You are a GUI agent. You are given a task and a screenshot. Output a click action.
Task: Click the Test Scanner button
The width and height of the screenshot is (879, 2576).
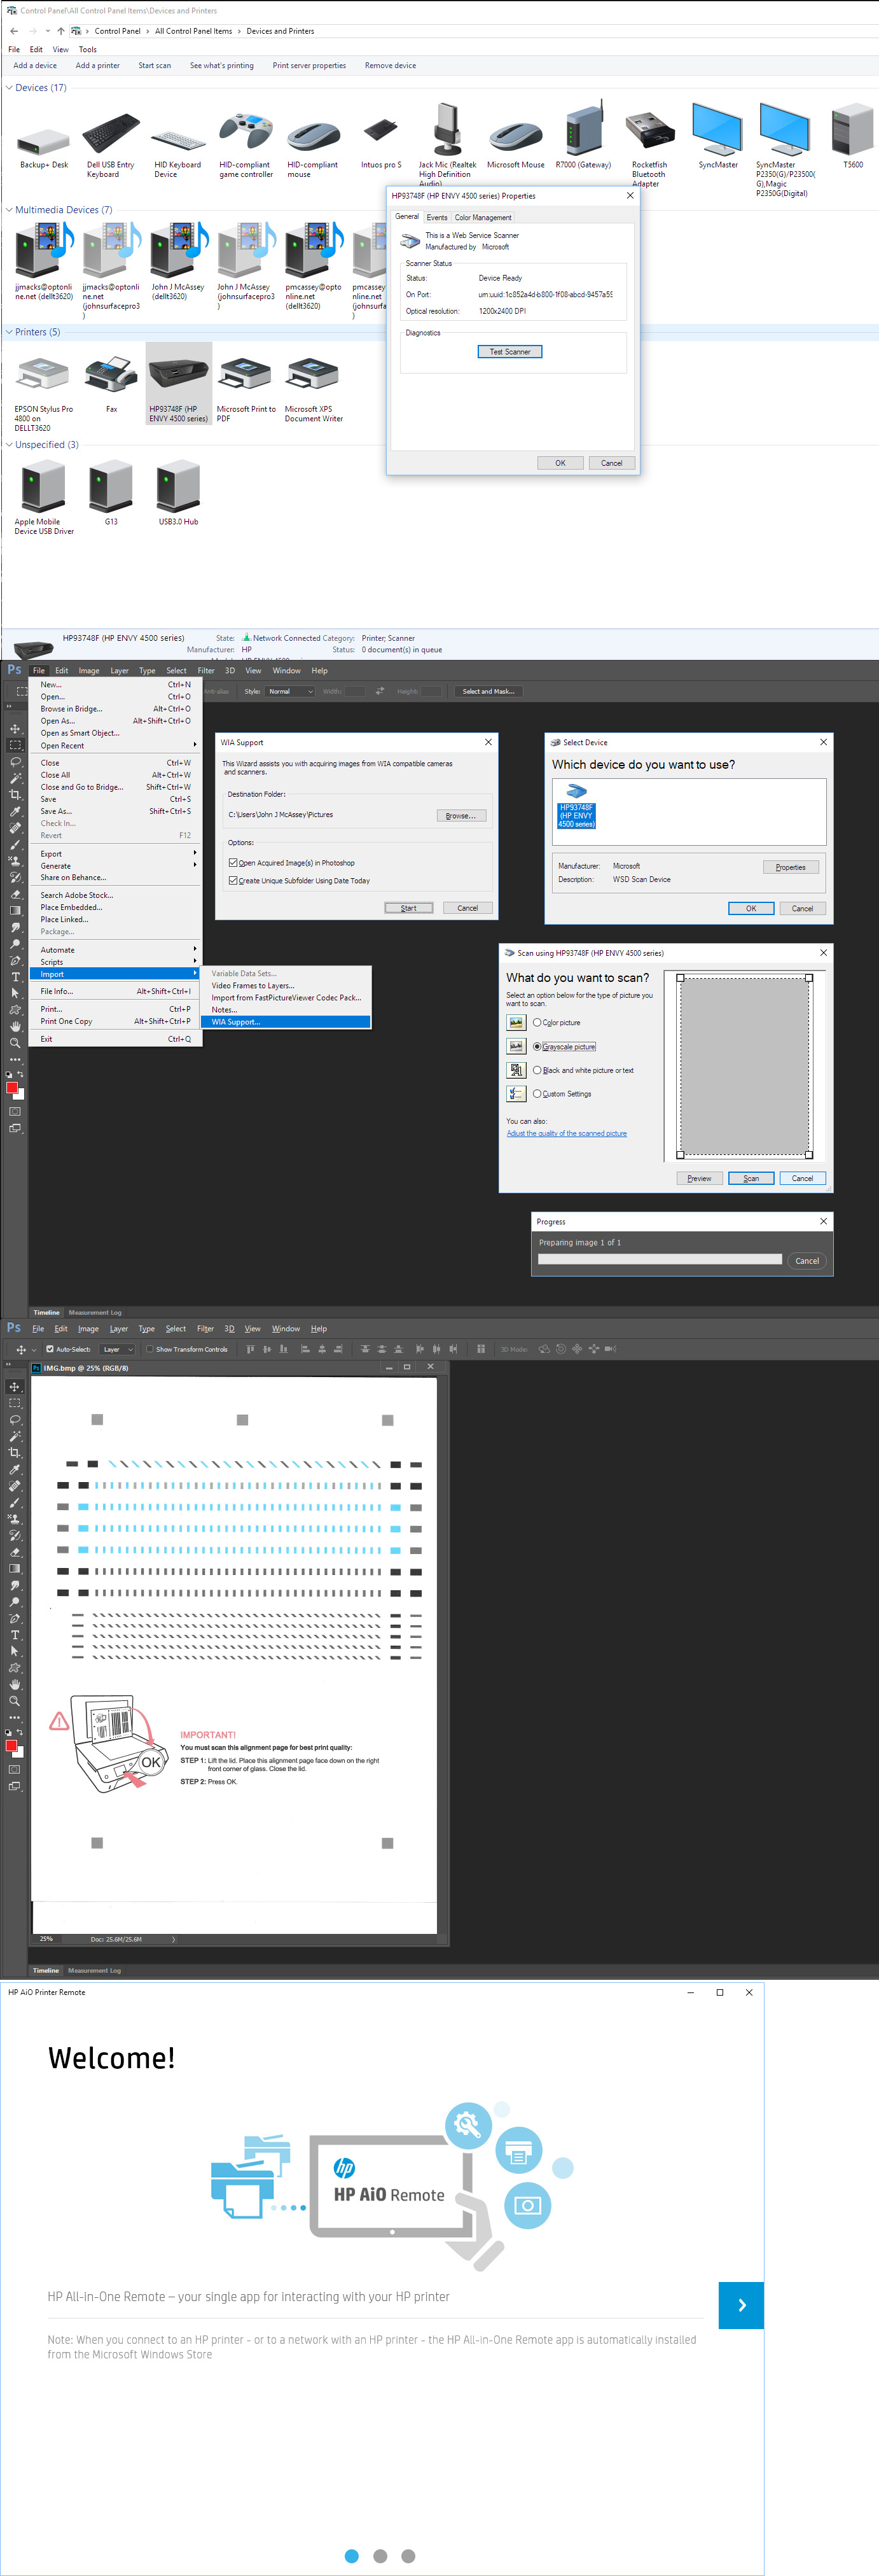(510, 352)
